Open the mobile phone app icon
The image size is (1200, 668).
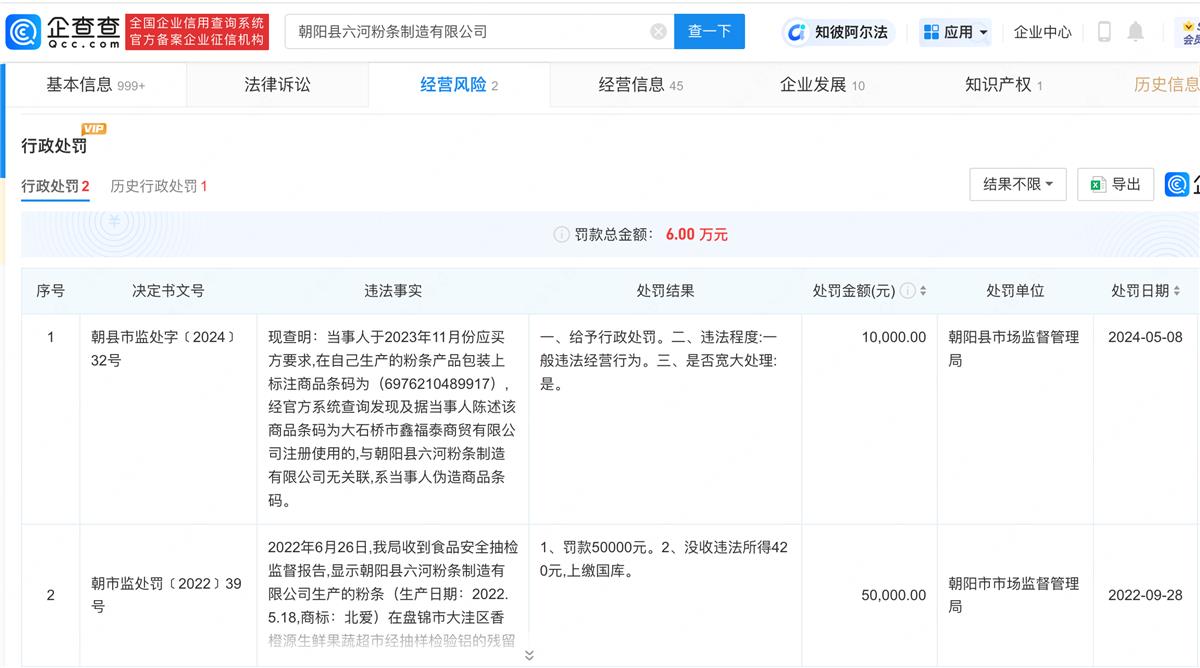(x=1104, y=32)
